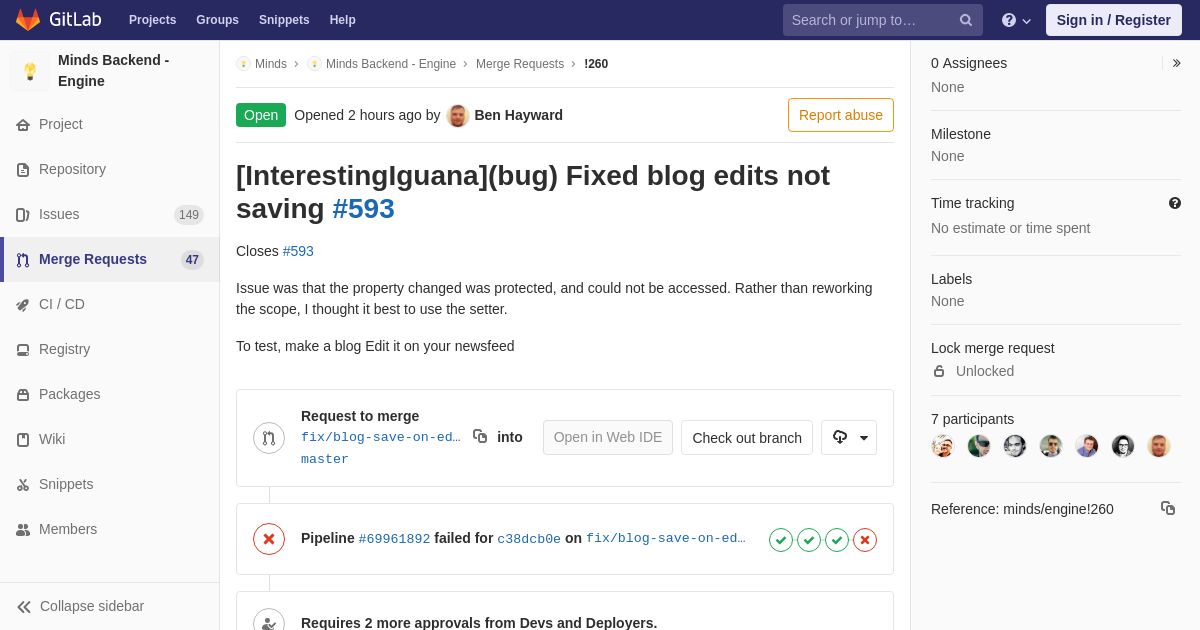Copy reference minds/engine!260 to clipboard
This screenshot has height=630, width=1200.
tap(1168, 508)
